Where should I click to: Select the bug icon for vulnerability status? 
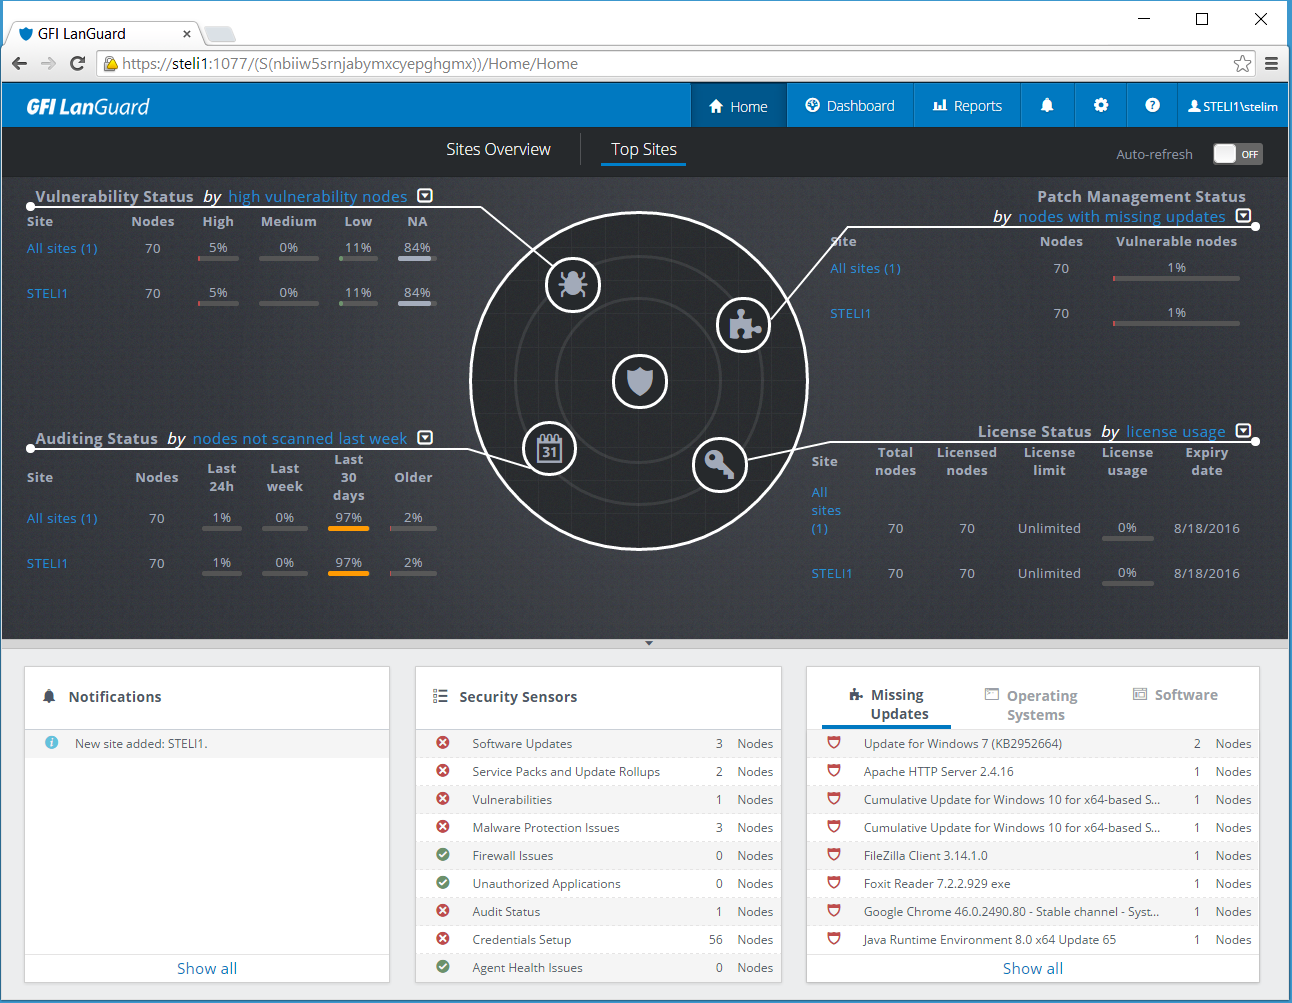(572, 284)
